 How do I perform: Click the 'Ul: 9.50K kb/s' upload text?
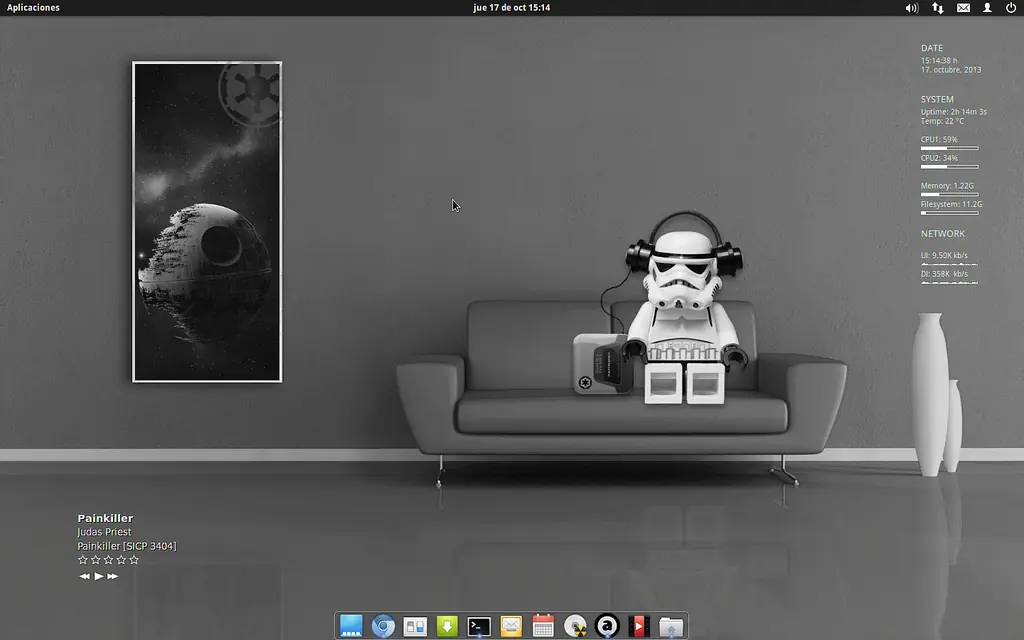[944, 255]
